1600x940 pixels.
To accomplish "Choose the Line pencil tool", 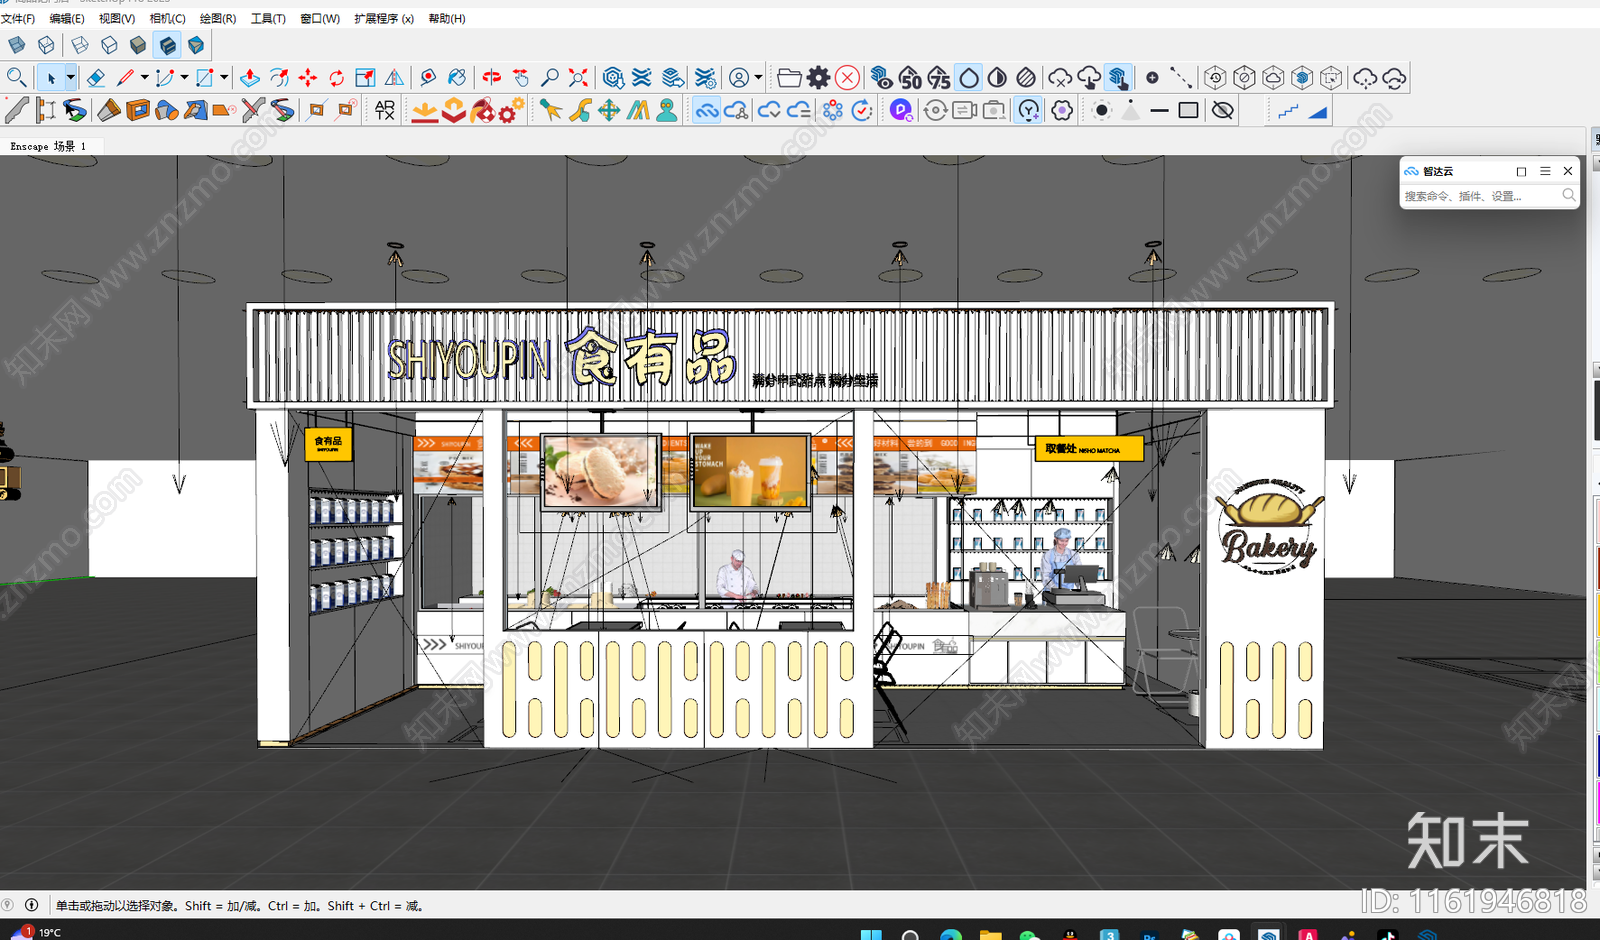I will [x=125, y=77].
